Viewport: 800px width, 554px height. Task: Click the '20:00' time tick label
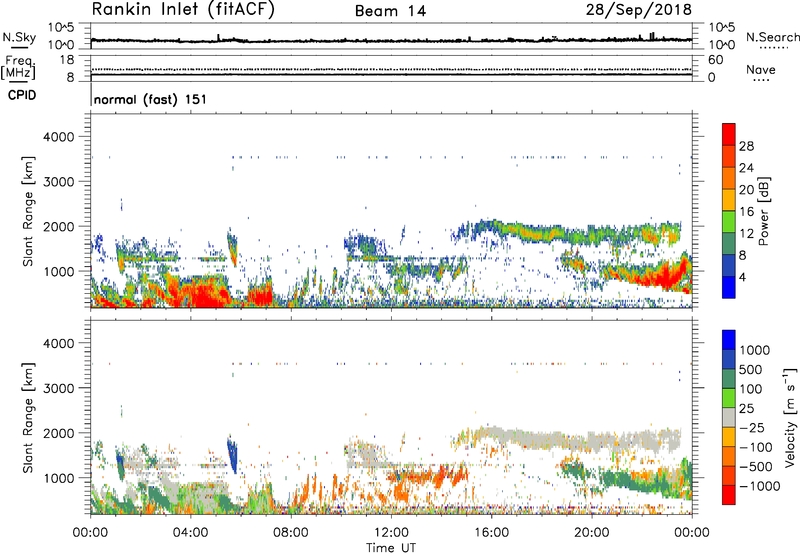coord(591,533)
